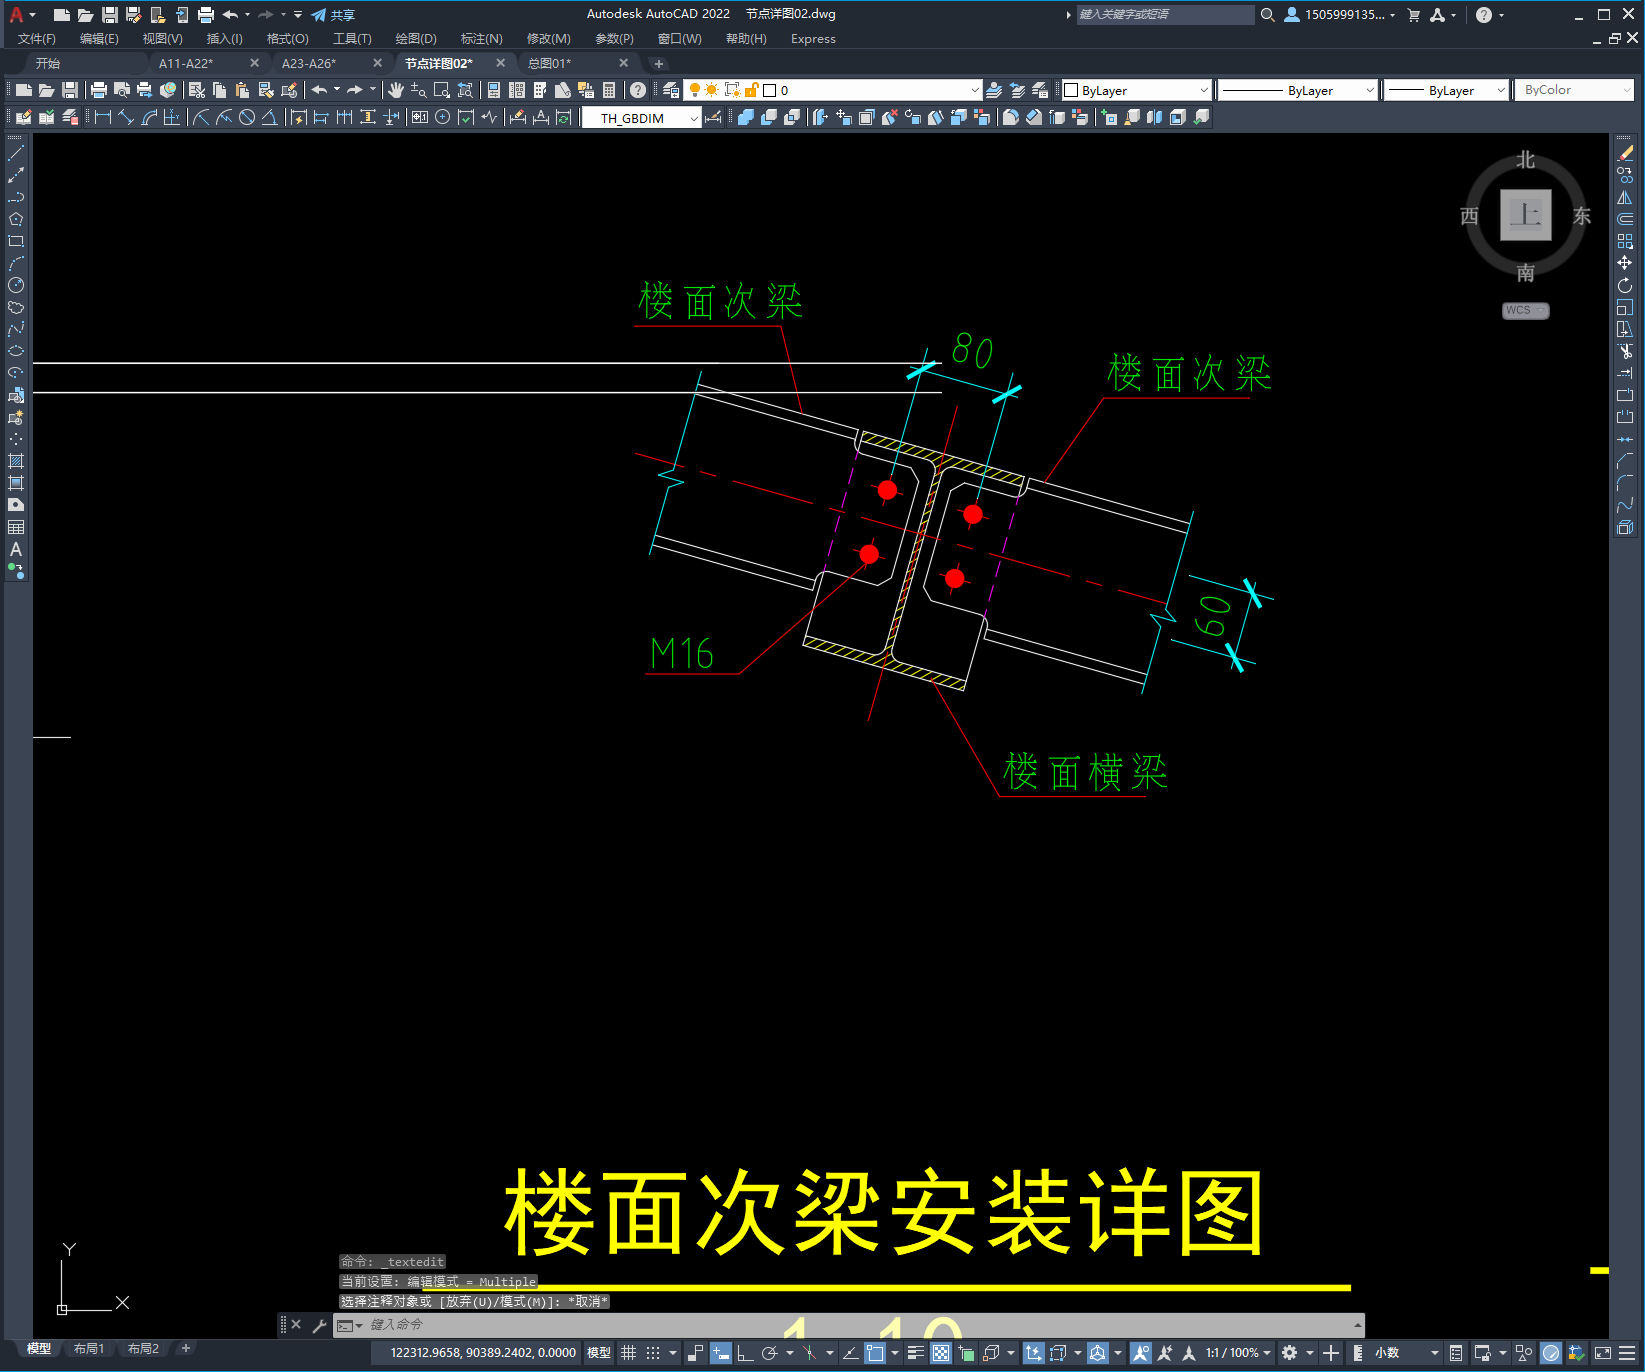This screenshot has height=1372, width=1645.
Task: Click the Help question mark in standard toolbar
Action: coord(638,90)
